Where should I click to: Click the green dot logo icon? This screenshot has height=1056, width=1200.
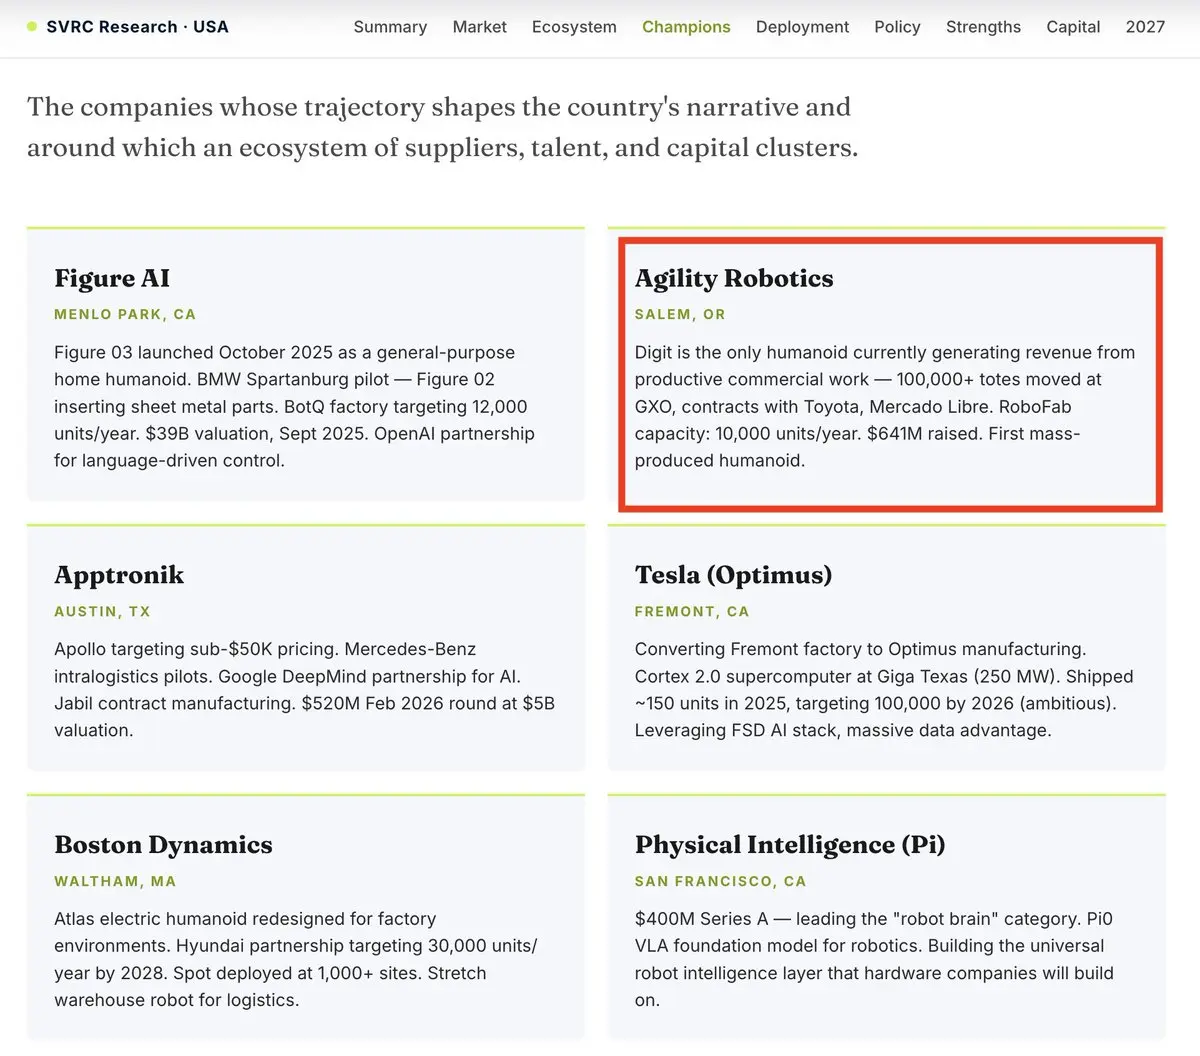[x=32, y=27]
